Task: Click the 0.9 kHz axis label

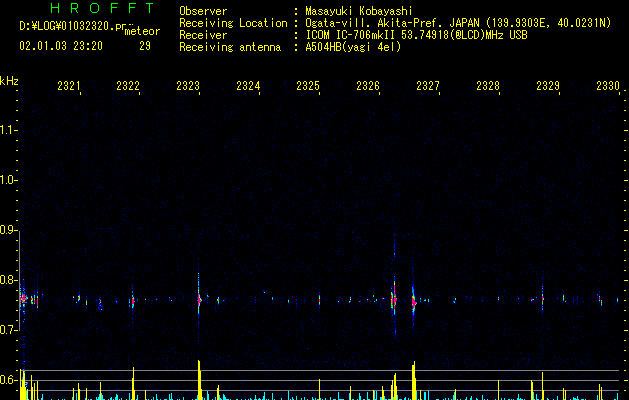Action: point(8,230)
